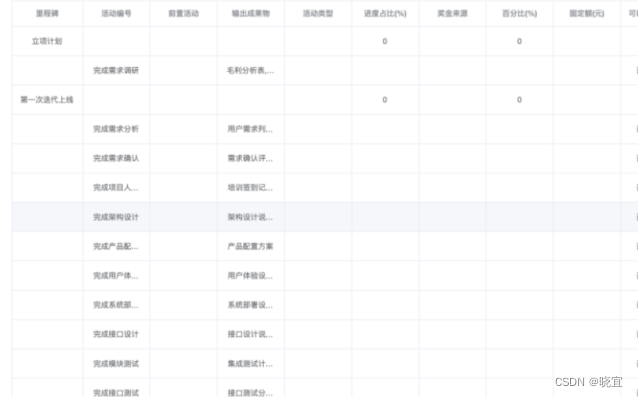Viewport: 638px width, 397px height.
Task: Click 百分比 value 0 in 第一次迭代上线 row
Action: (519, 100)
